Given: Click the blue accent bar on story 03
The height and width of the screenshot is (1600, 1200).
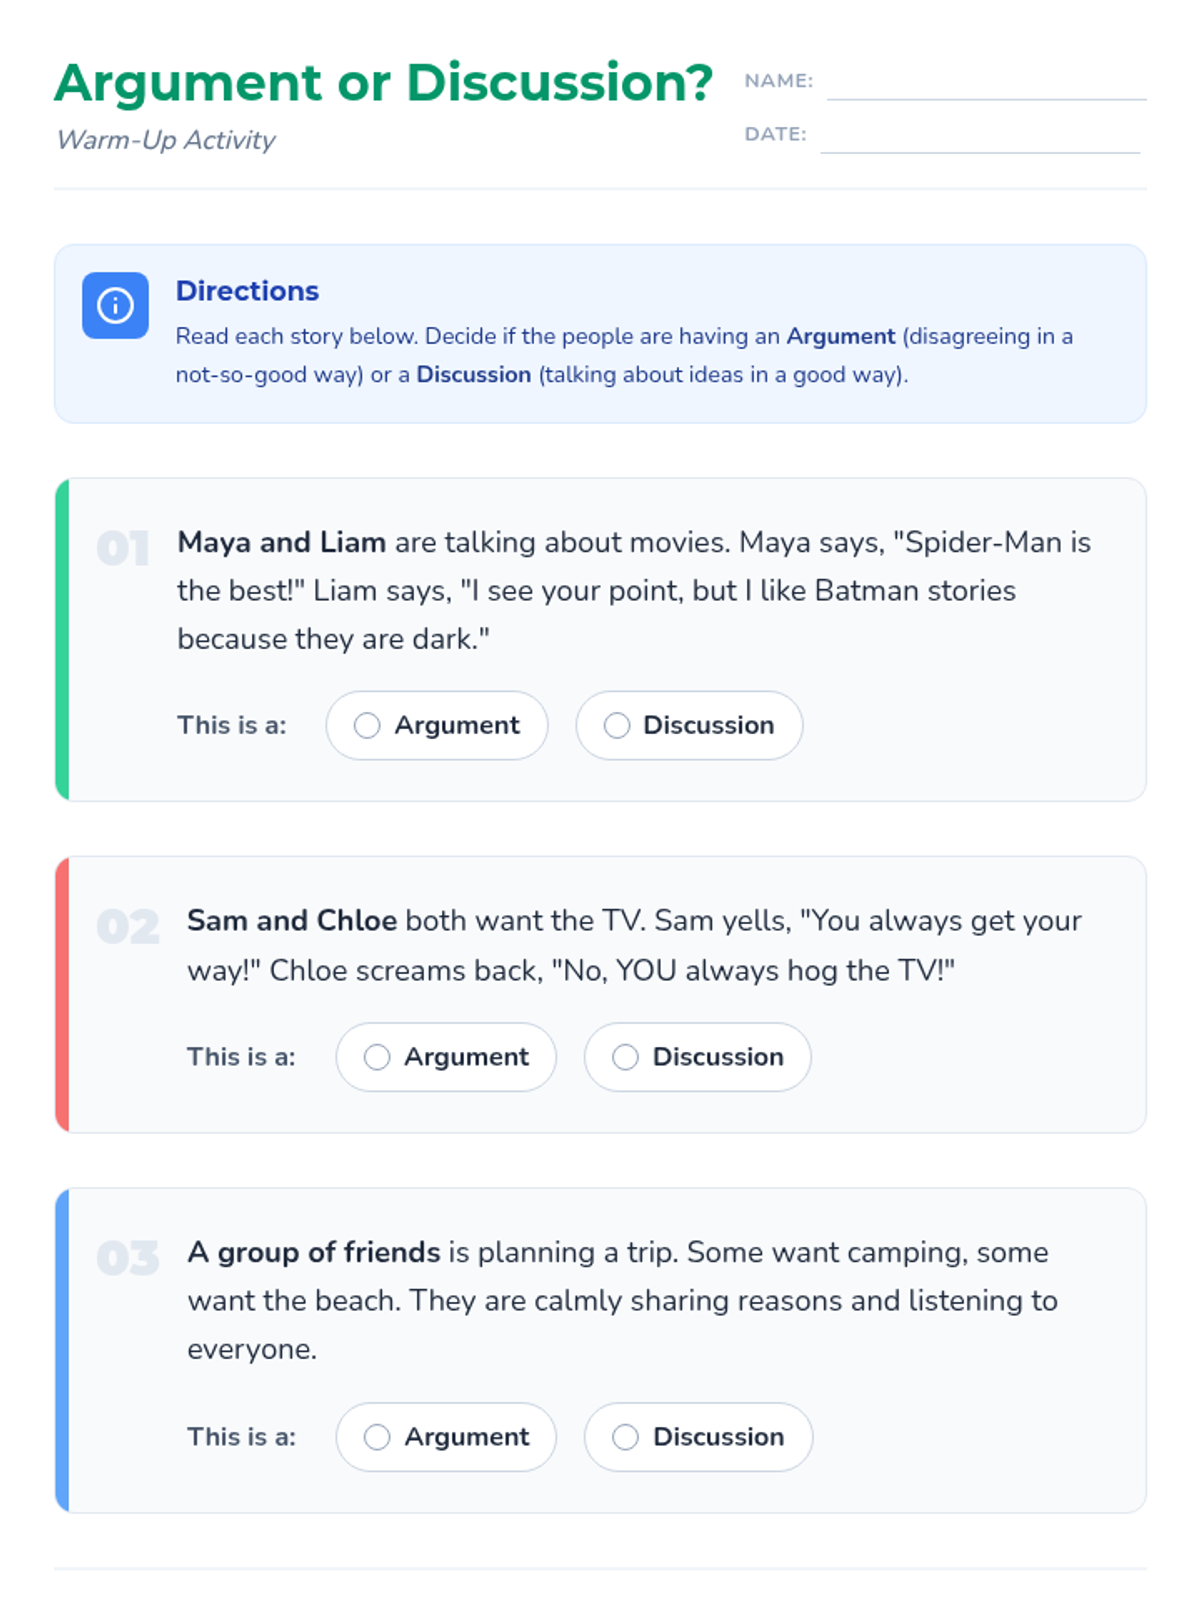Looking at the screenshot, I should click(62, 1351).
